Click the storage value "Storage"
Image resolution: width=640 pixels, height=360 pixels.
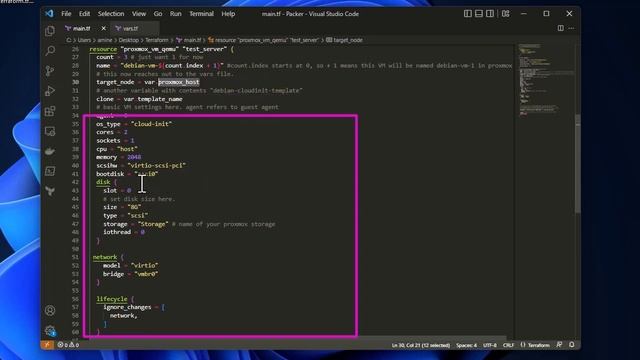pos(153,224)
